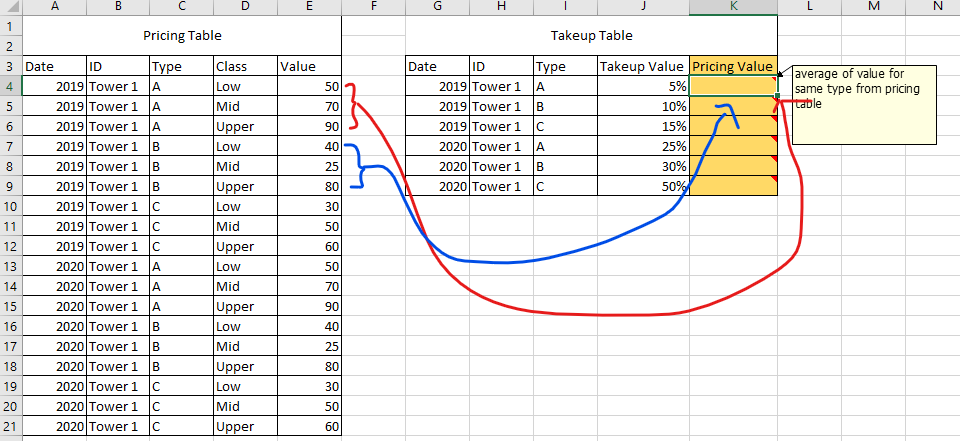Select column header M
Viewport: 960px width, 441px height.
click(873, 7)
